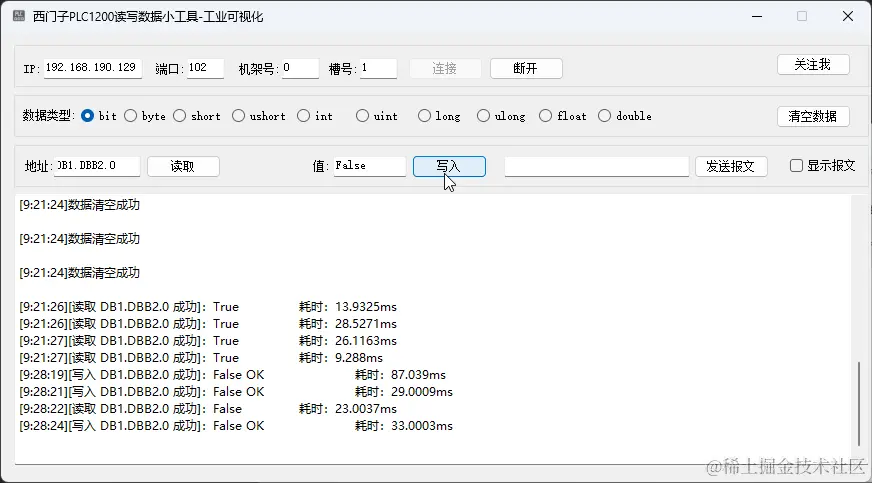Click log line with 26.1163ms
This screenshot has width=872, height=483.
pyautogui.click(x=208, y=341)
